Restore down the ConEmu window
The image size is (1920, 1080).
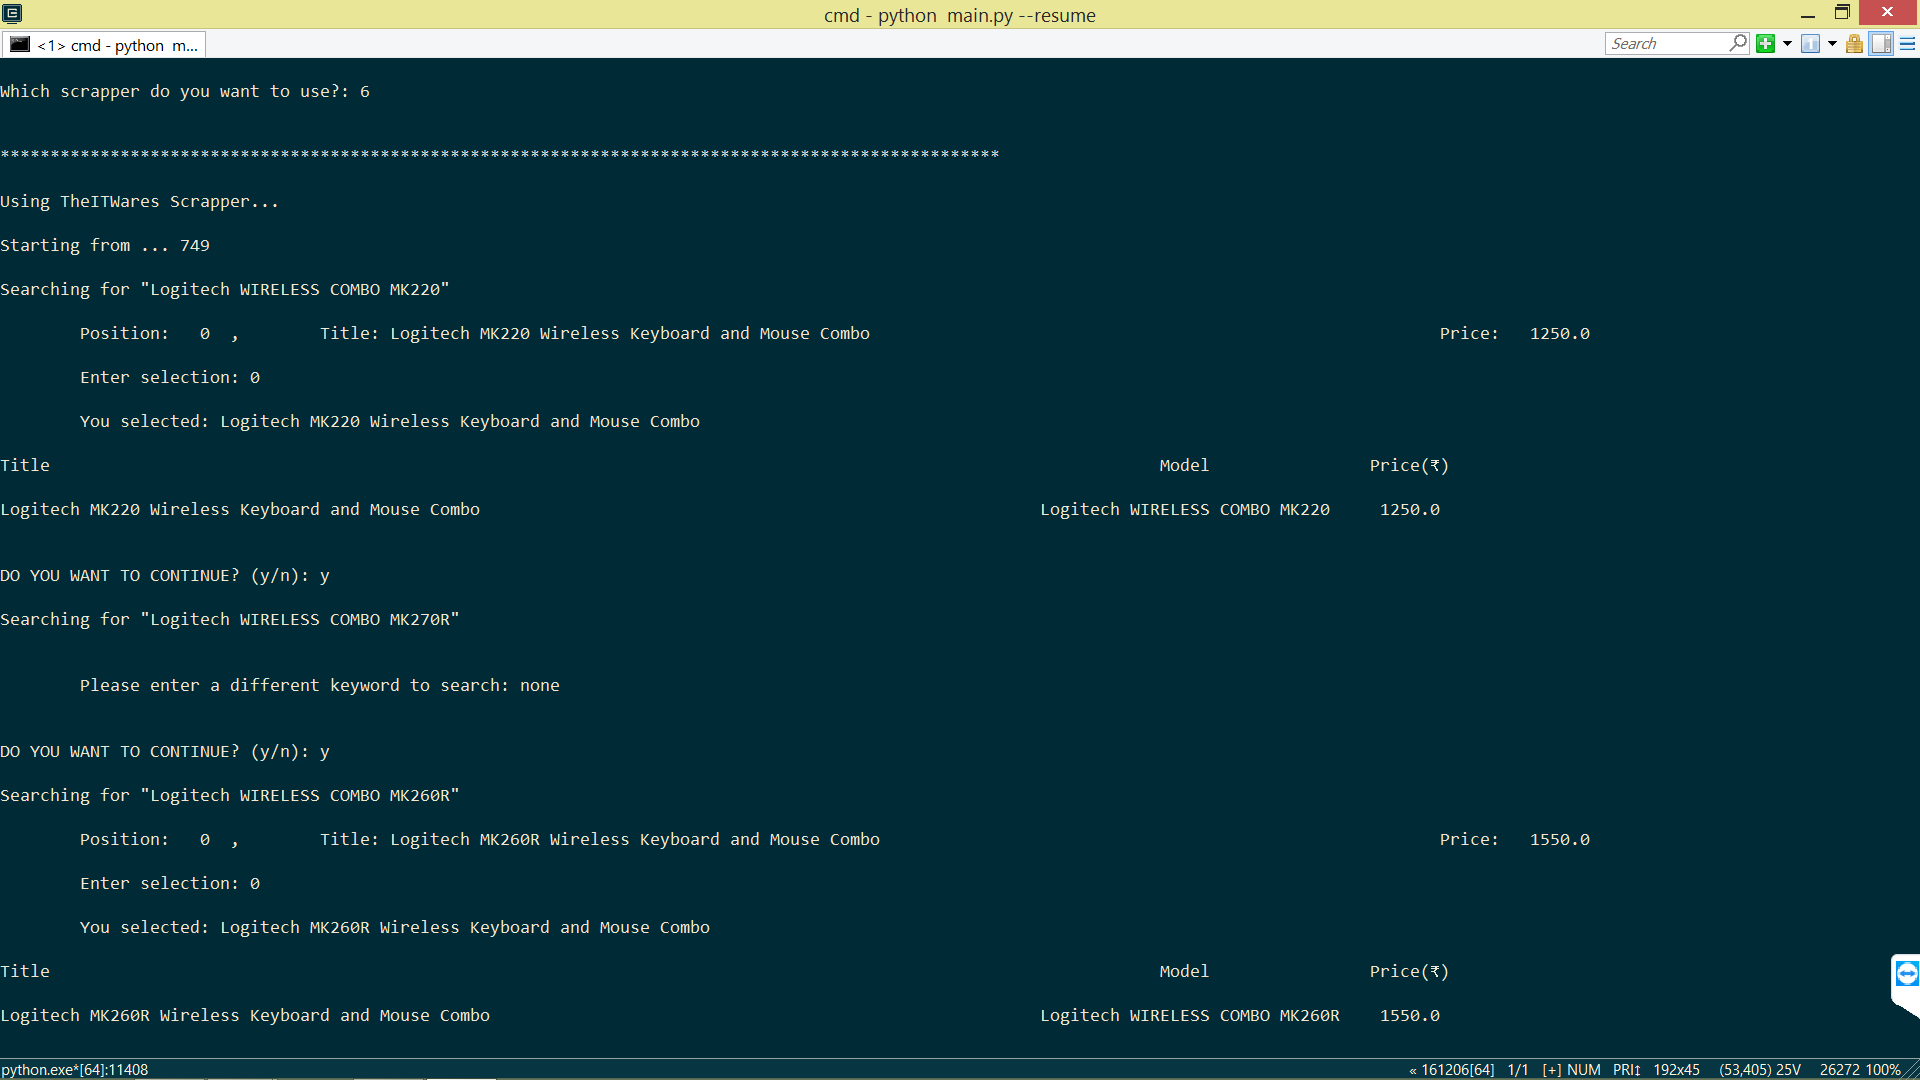coord(1842,13)
